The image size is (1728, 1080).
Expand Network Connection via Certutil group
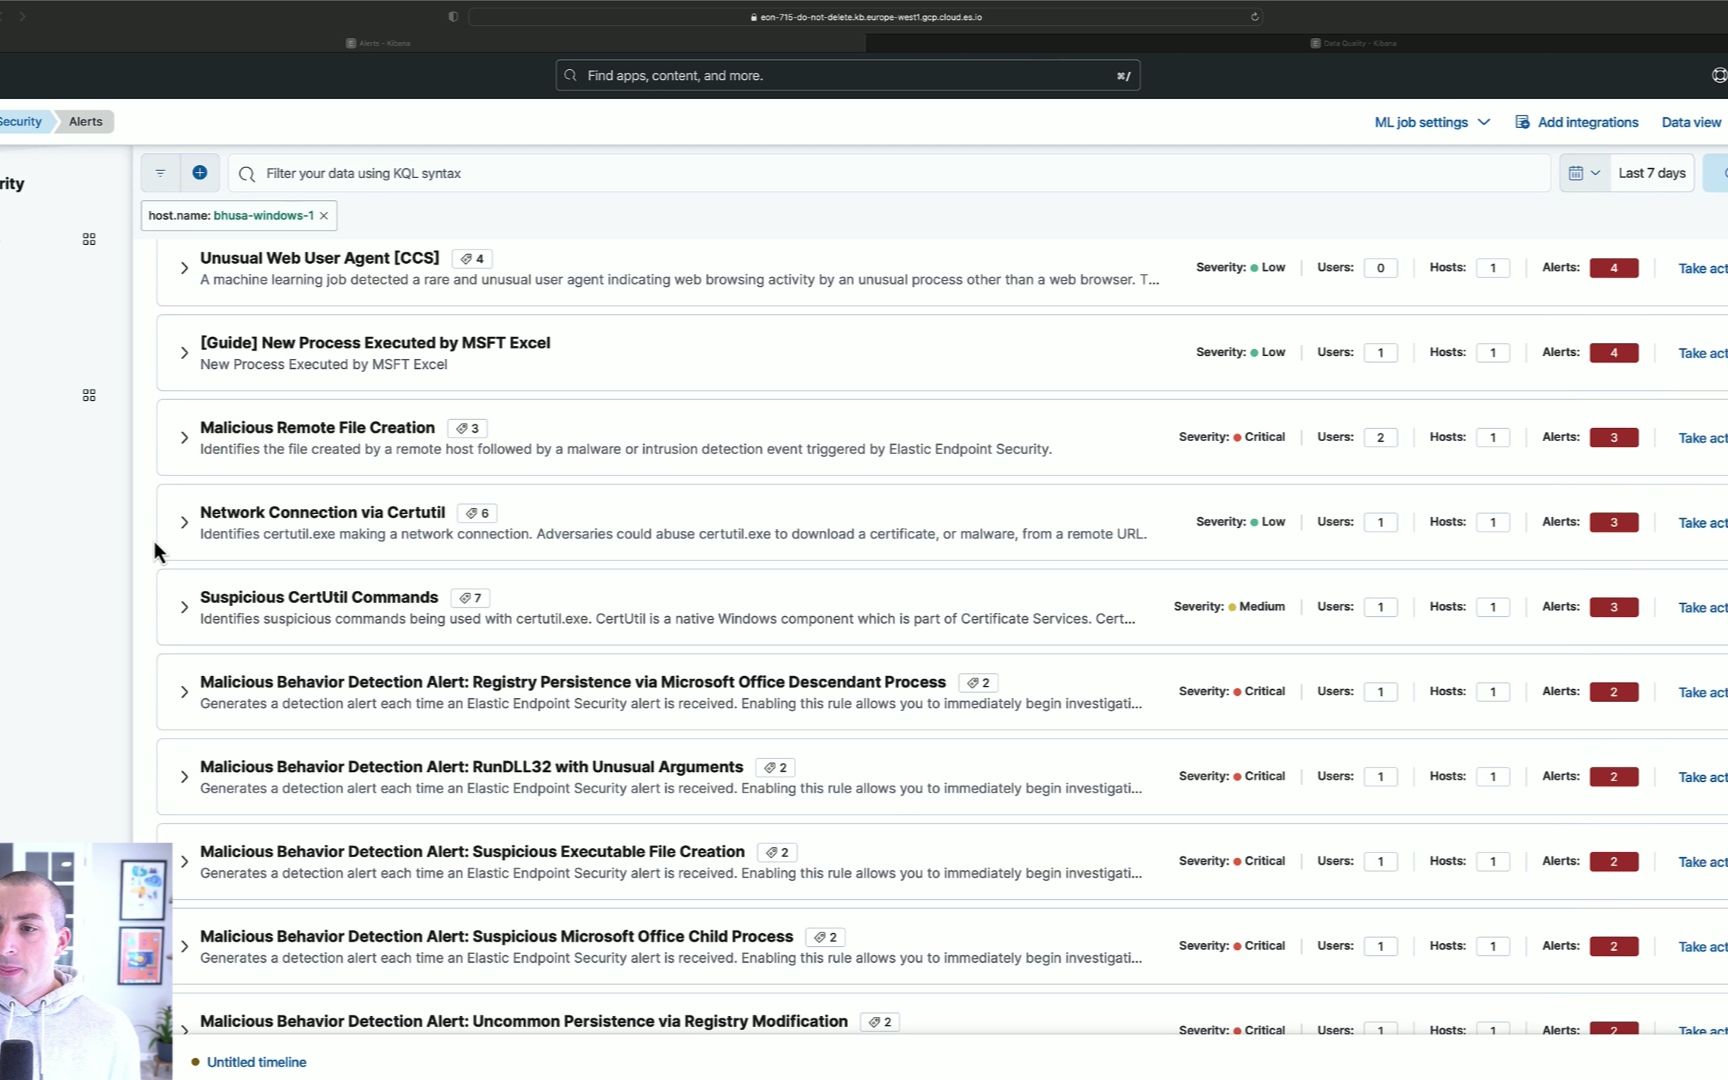click(184, 522)
